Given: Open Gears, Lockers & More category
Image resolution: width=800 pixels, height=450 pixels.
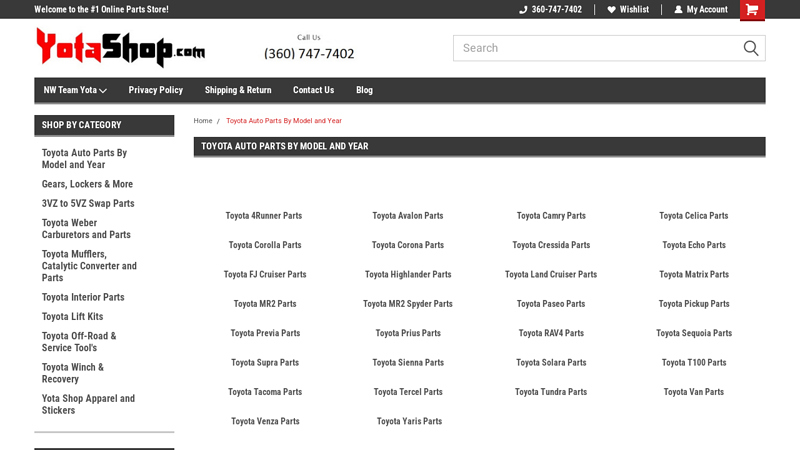Looking at the screenshot, I should (87, 184).
